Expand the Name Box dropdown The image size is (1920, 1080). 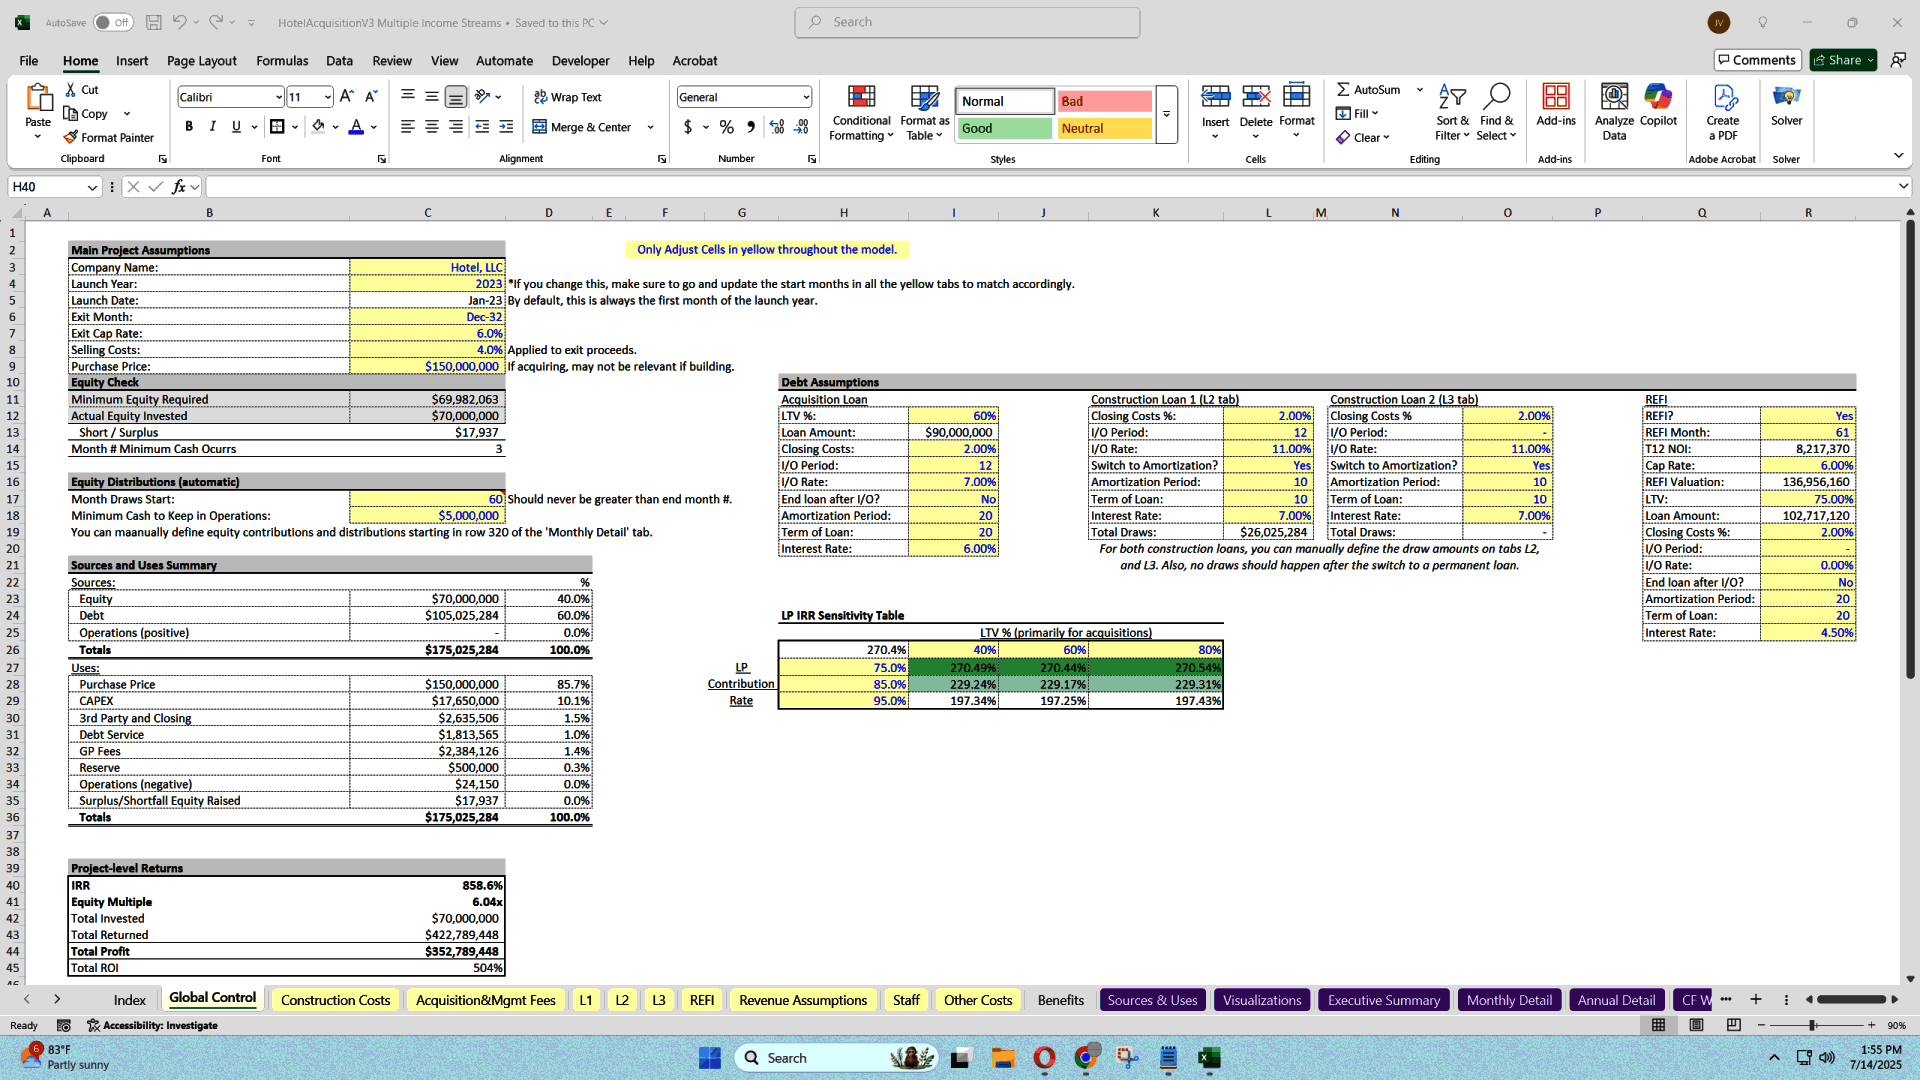[x=92, y=187]
